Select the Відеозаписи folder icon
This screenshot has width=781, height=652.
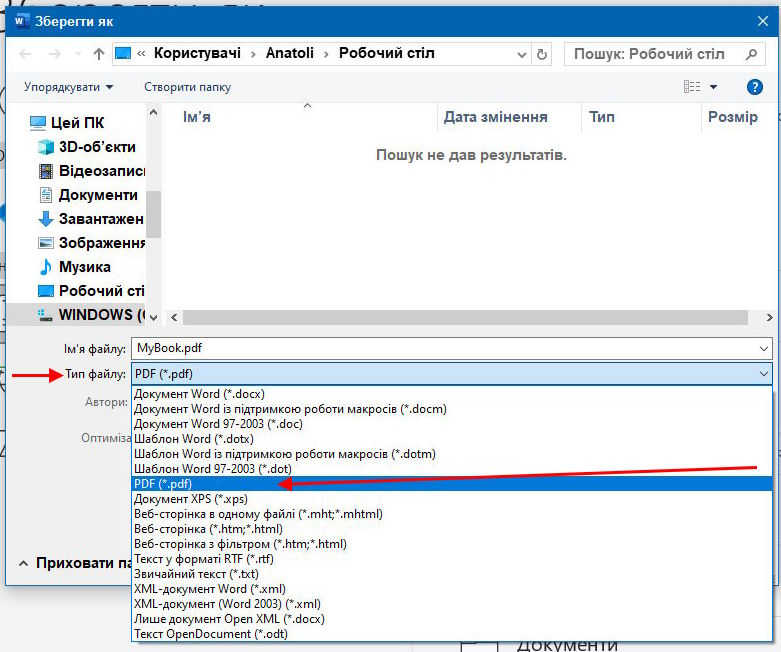[46, 171]
